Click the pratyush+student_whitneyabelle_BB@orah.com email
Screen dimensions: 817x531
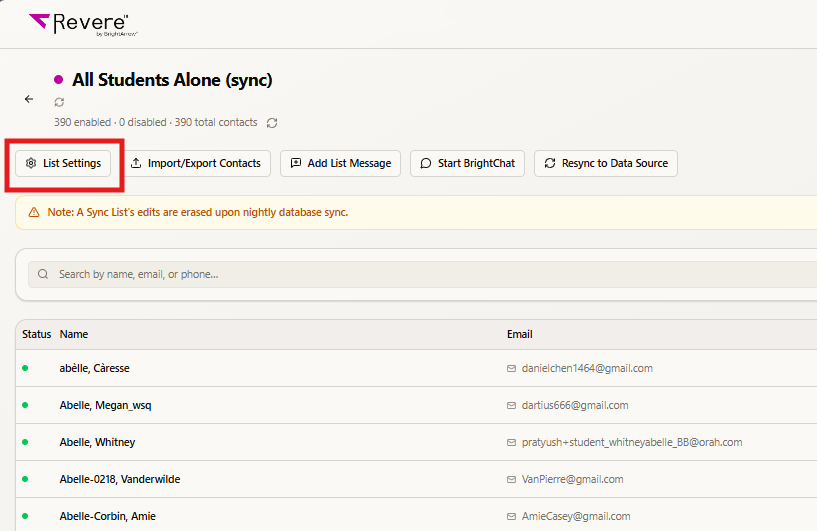pos(632,442)
